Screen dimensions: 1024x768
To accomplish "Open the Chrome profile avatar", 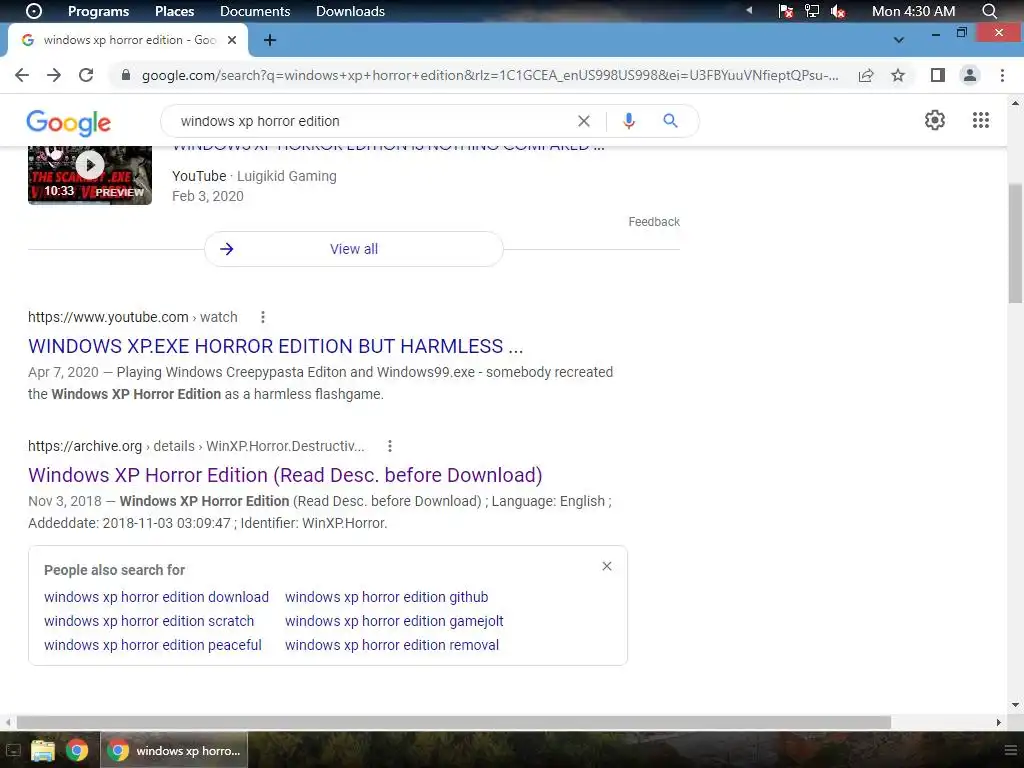I will (x=970, y=75).
